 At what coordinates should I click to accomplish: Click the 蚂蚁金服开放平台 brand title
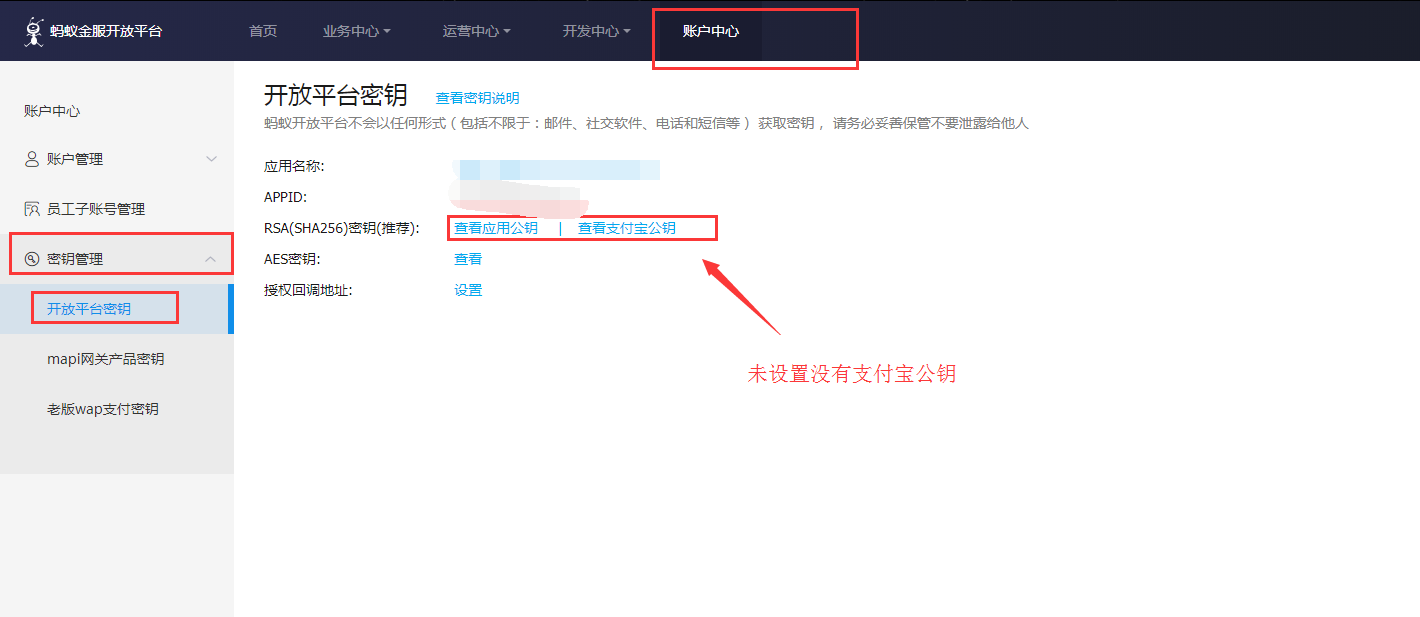(x=106, y=31)
